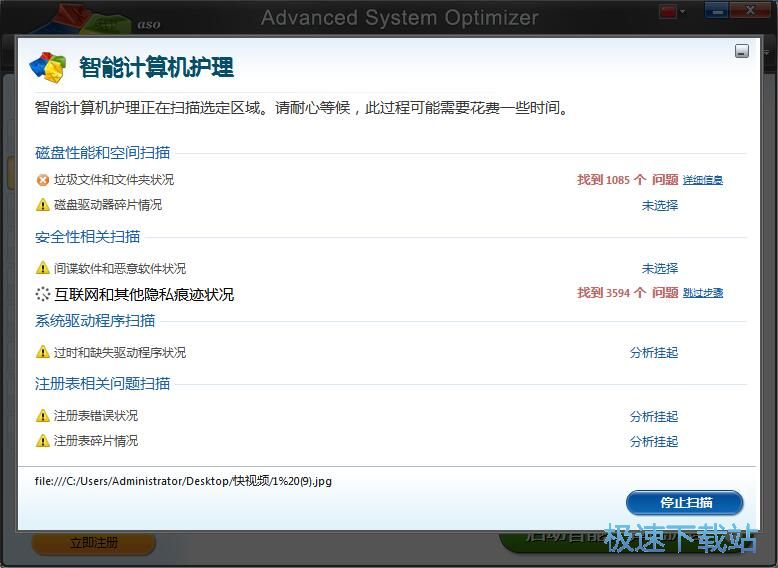Click the red error icon beside 垃圾文件和文件夹状况
Viewport: 778px width, 568px height.
[x=43, y=180]
